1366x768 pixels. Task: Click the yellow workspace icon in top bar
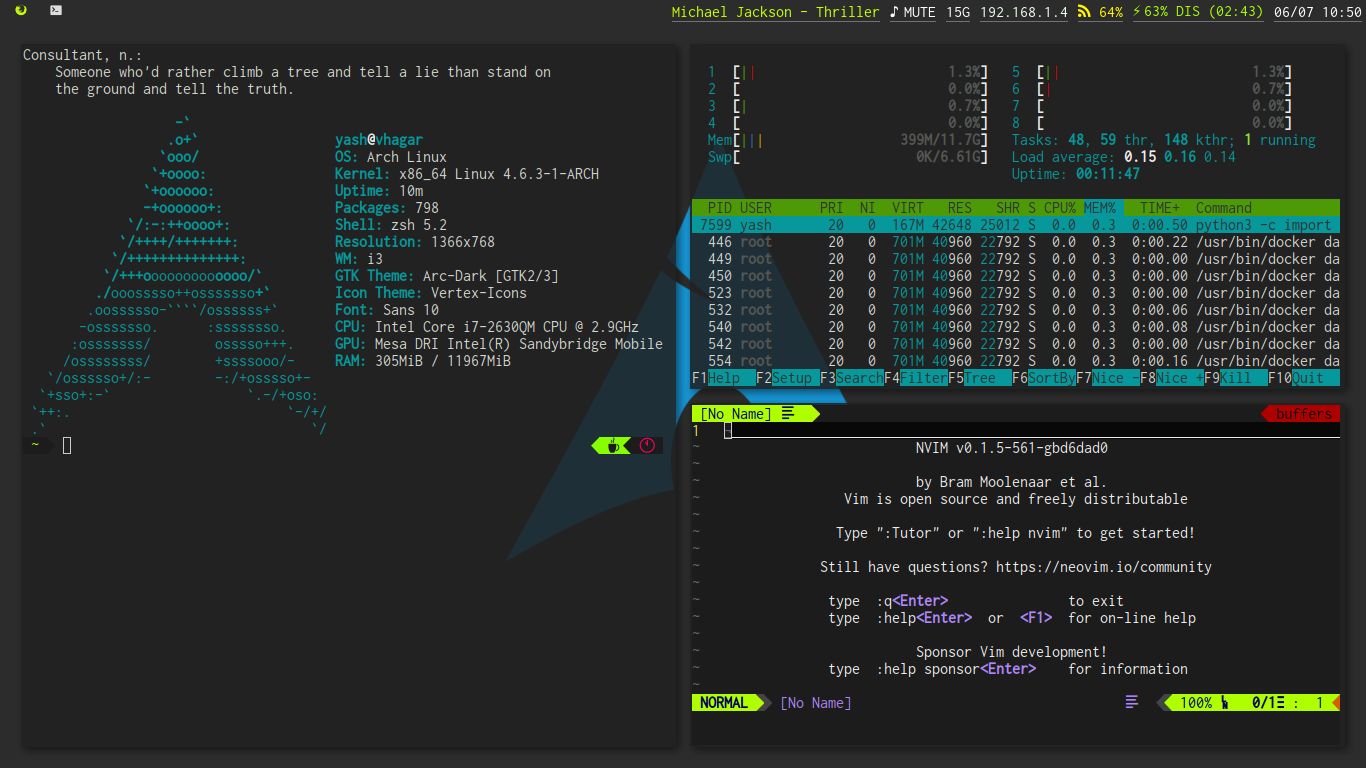(x=22, y=11)
